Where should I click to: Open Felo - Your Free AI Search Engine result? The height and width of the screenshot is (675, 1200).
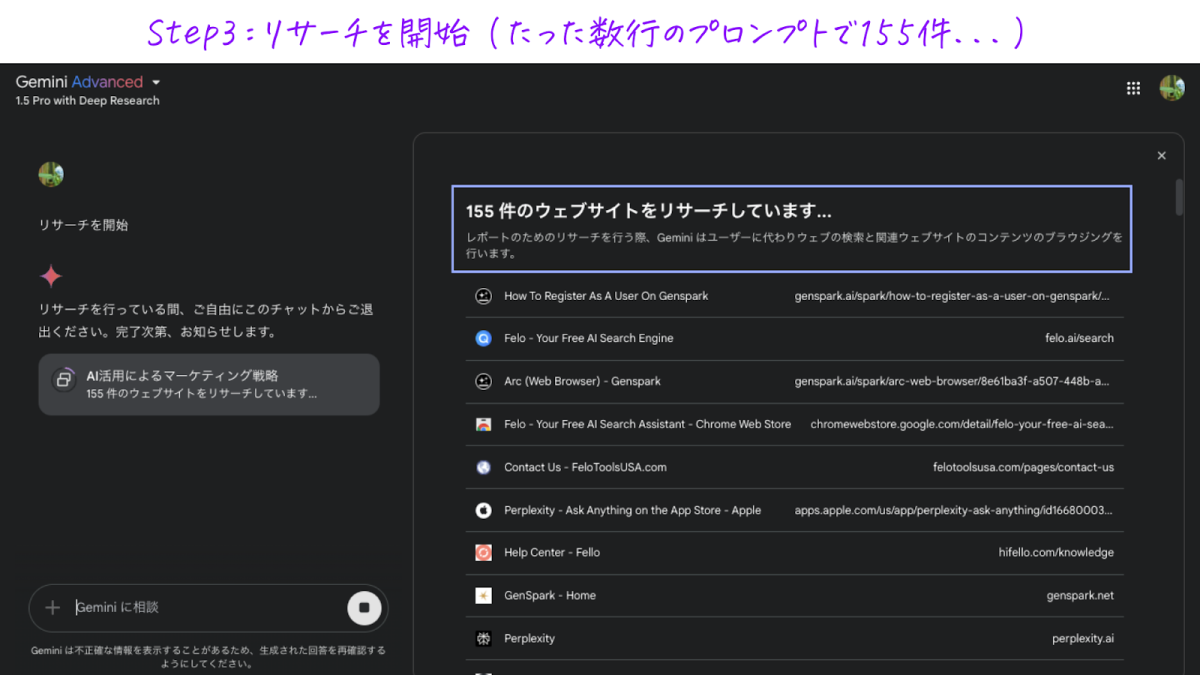(x=588, y=338)
